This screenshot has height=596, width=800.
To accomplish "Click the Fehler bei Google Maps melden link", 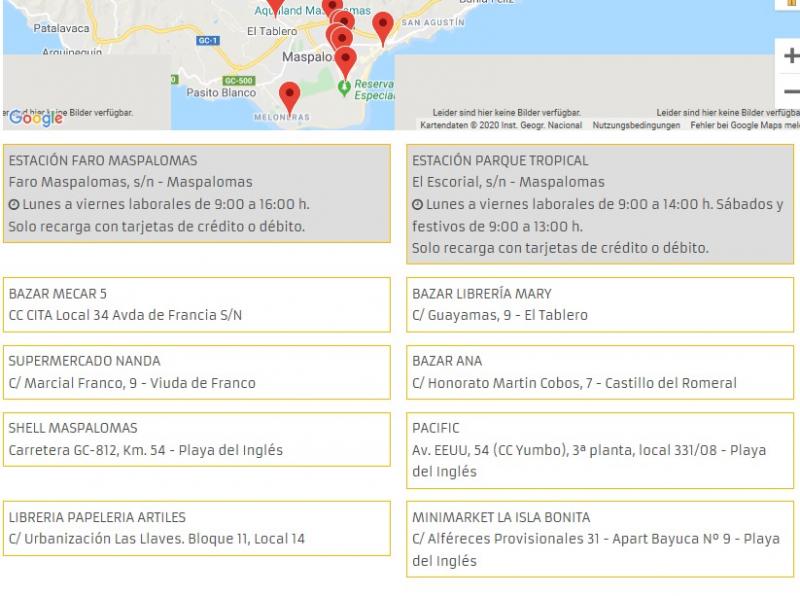I will pyautogui.click(x=745, y=125).
